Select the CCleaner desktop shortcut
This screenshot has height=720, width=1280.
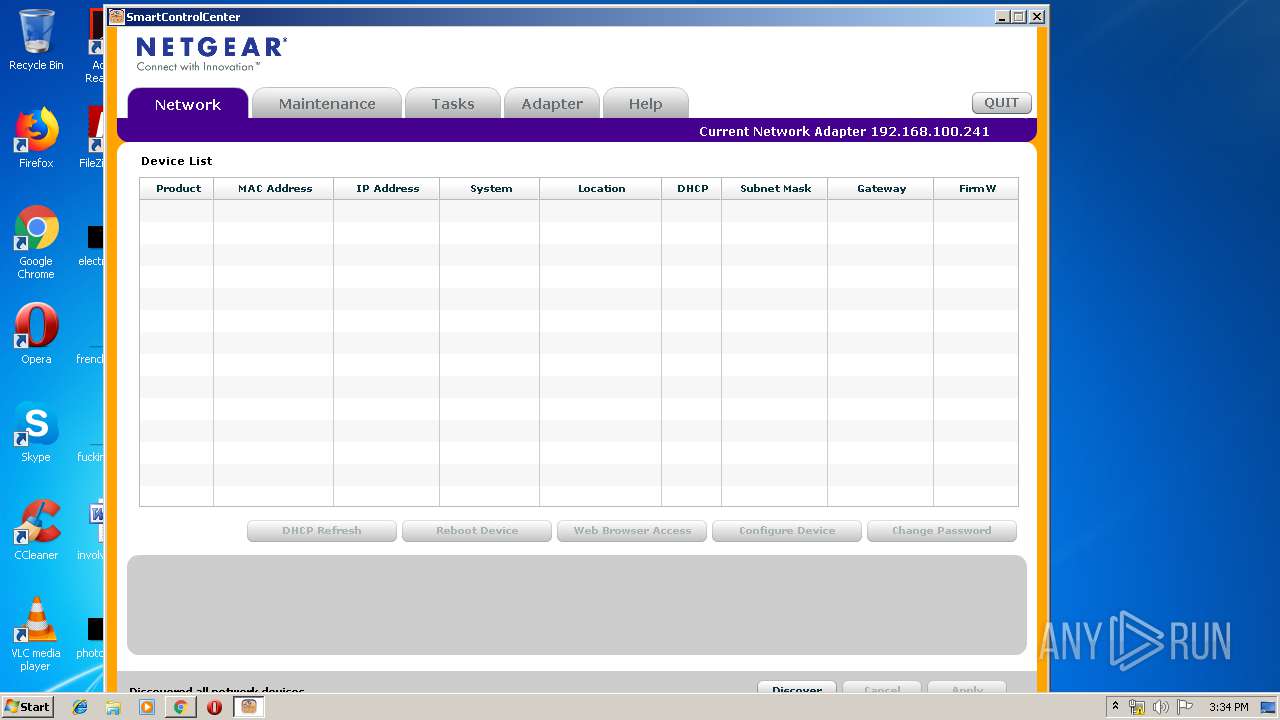(x=36, y=530)
